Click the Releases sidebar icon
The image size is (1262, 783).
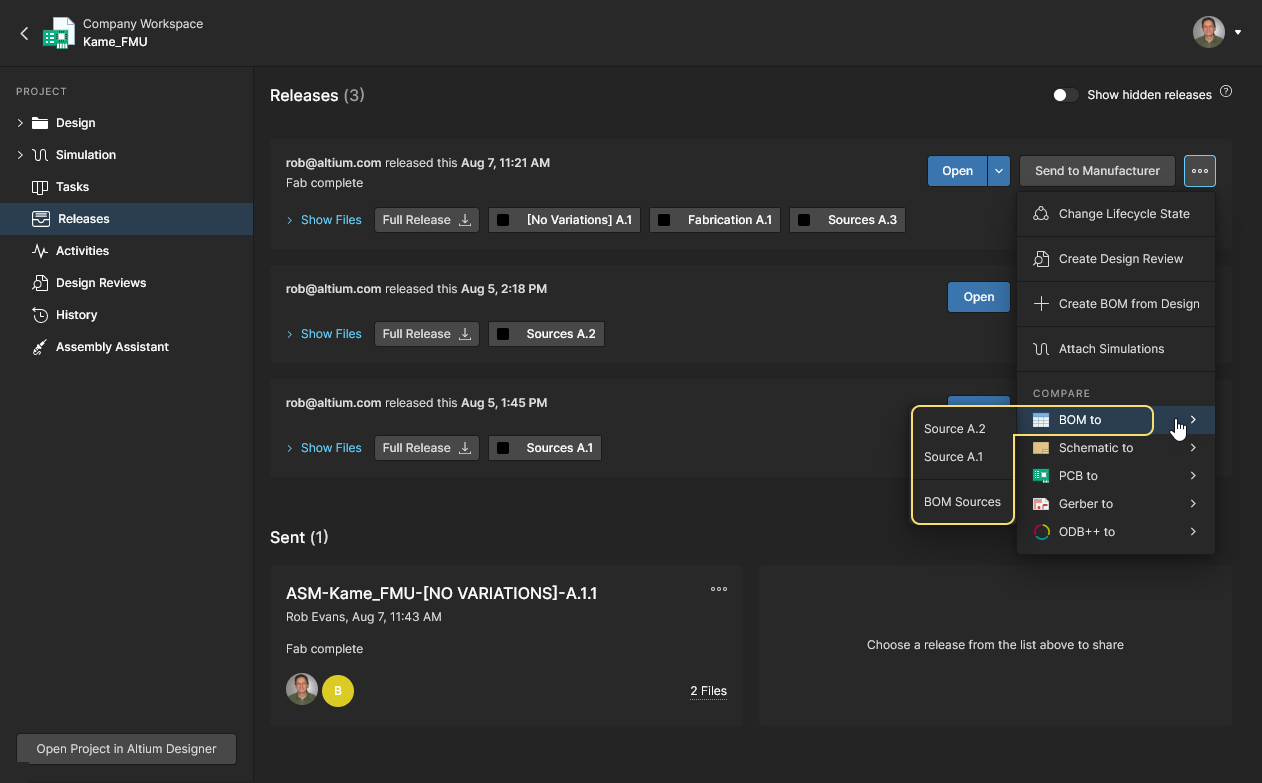click(41, 219)
